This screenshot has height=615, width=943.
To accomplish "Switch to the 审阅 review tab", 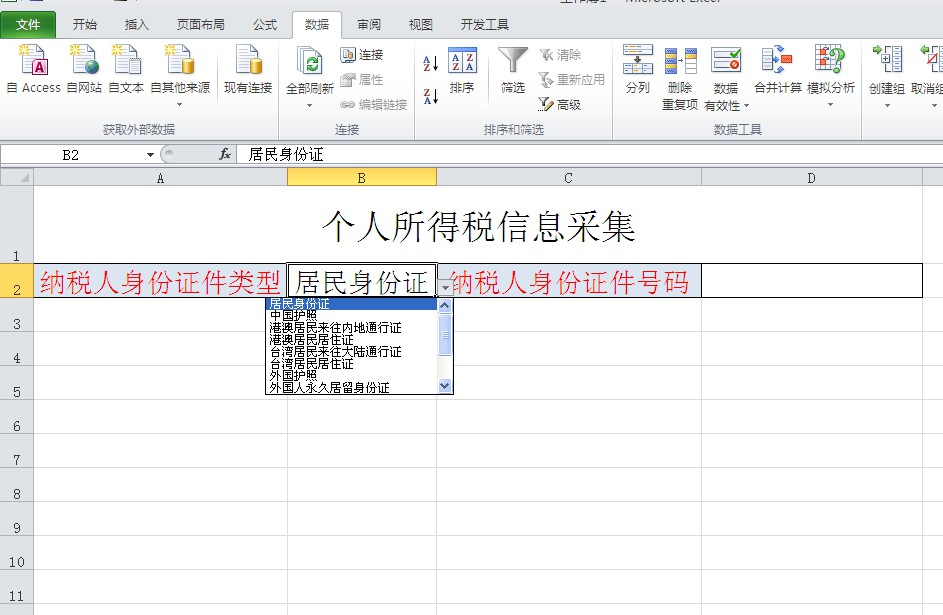I will point(369,25).
